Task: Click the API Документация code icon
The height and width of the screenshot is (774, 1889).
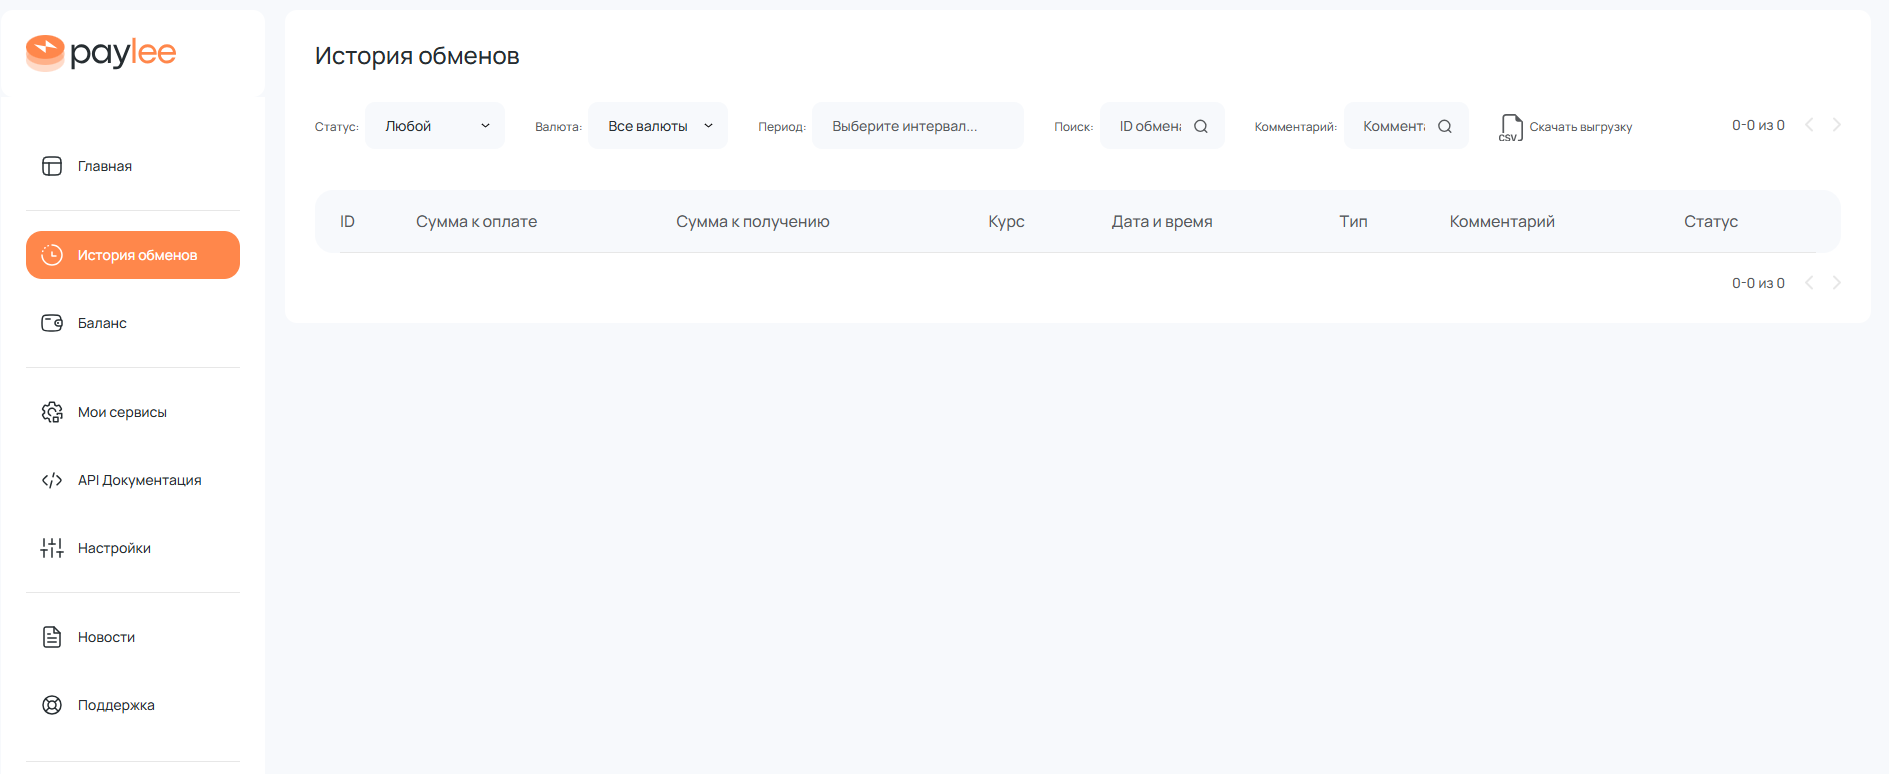Action: click(52, 480)
